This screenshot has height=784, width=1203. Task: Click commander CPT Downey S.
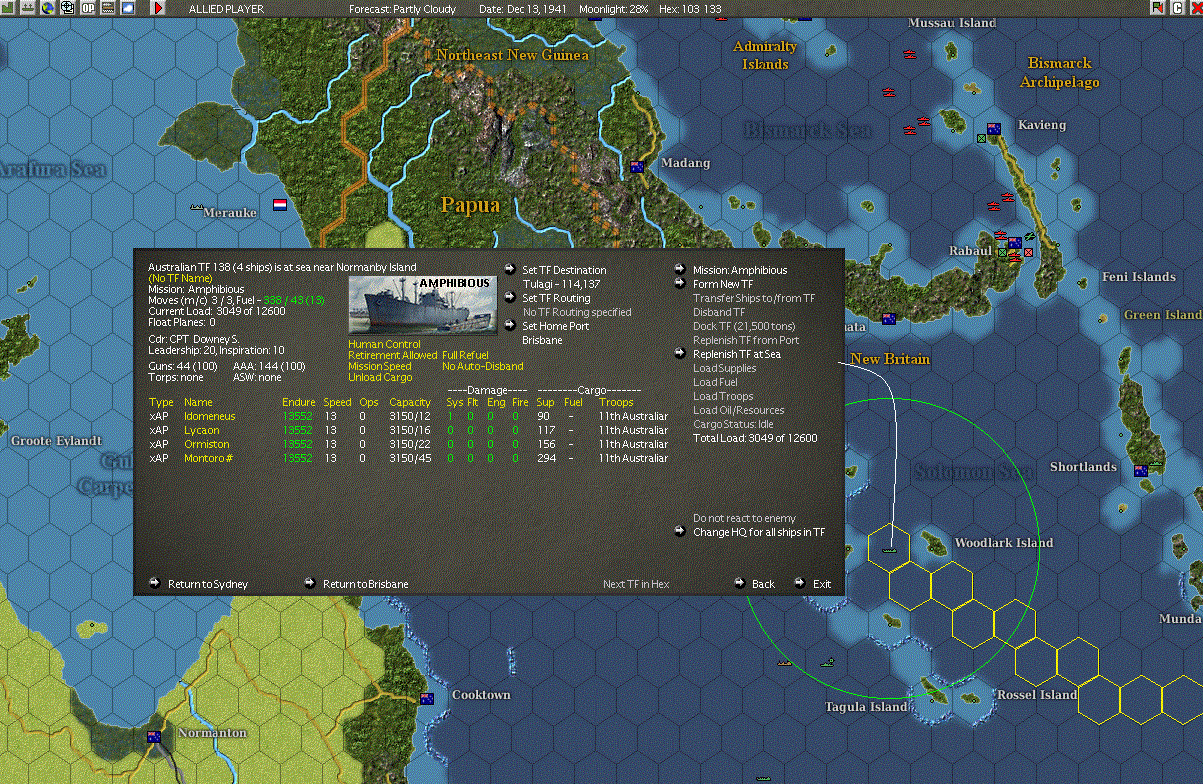pos(194,339)
